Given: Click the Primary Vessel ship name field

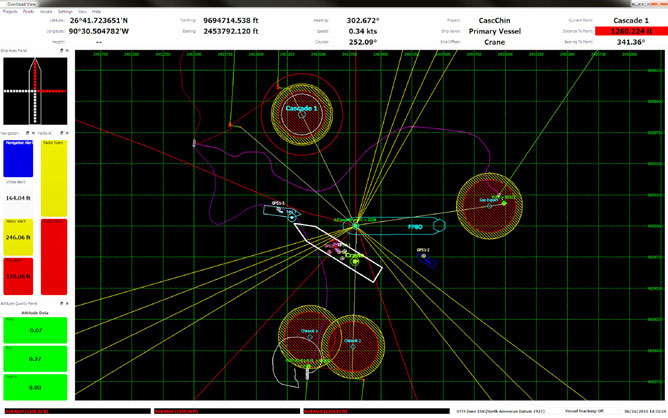Looking at the screenshot, I should (484, 31).
